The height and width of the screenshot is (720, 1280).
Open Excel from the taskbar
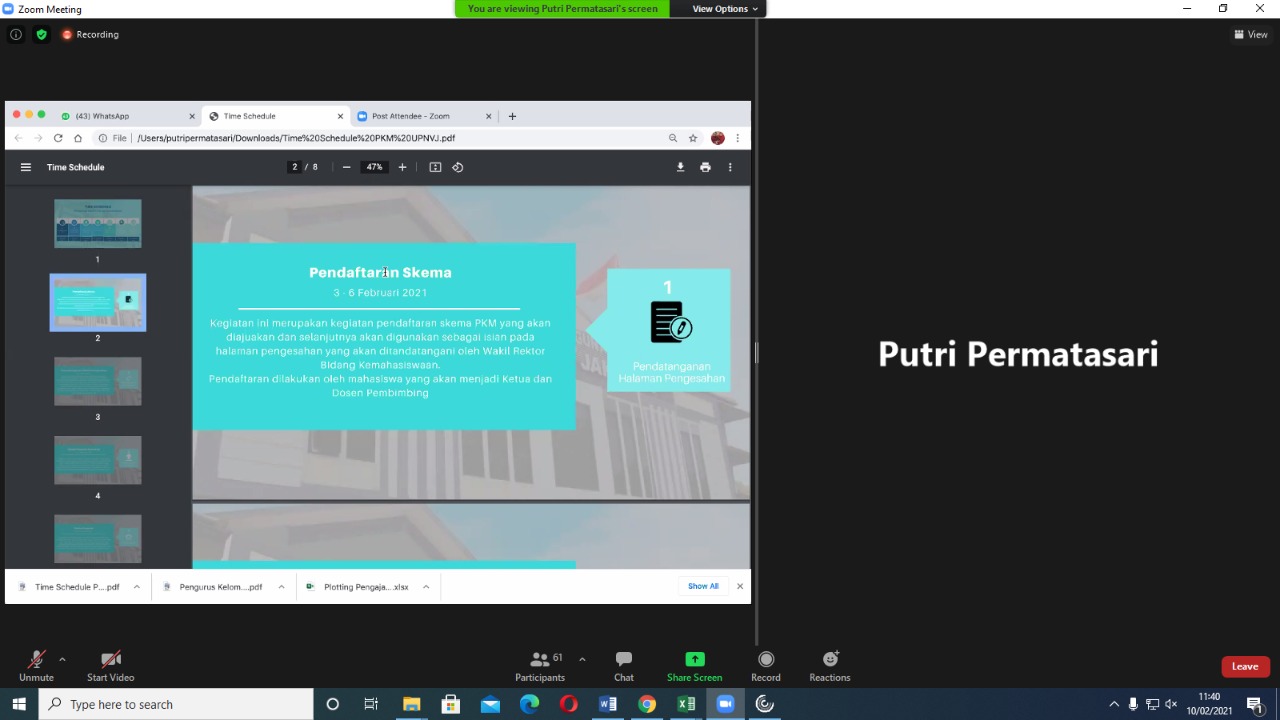686,704
